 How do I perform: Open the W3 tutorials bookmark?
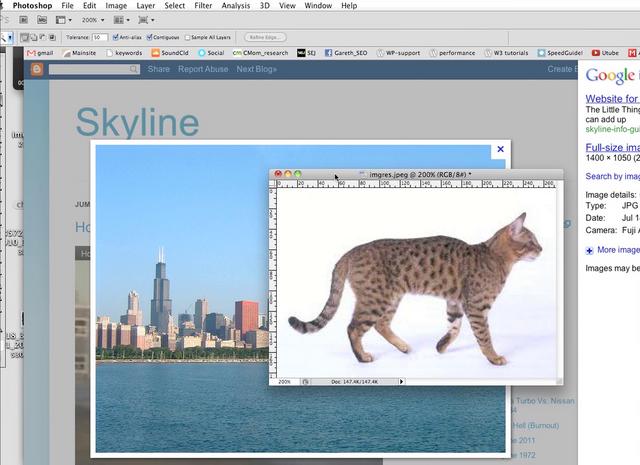pos(506,53)
